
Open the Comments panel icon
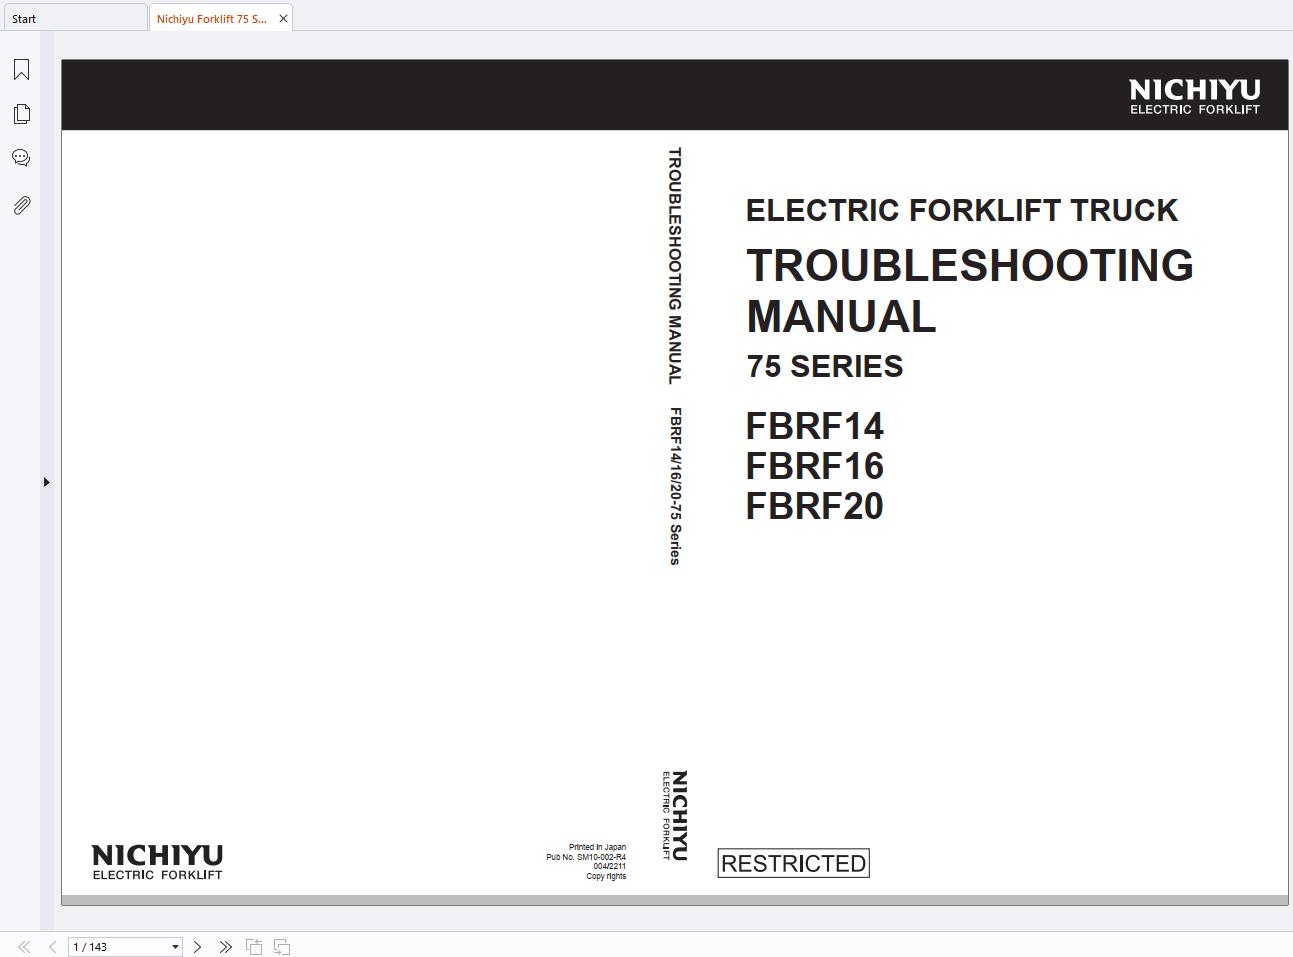coord(21,158)
